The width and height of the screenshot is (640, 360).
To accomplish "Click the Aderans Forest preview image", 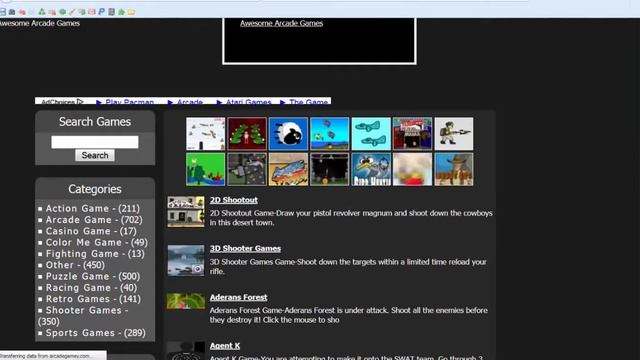I will pyautogui.click(x=186, y=301).
